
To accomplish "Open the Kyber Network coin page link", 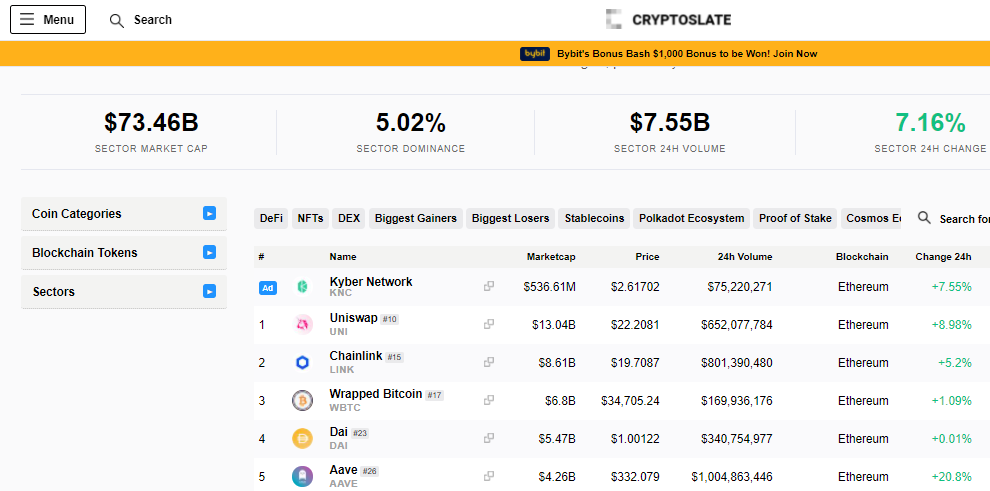I will point(371,281).
